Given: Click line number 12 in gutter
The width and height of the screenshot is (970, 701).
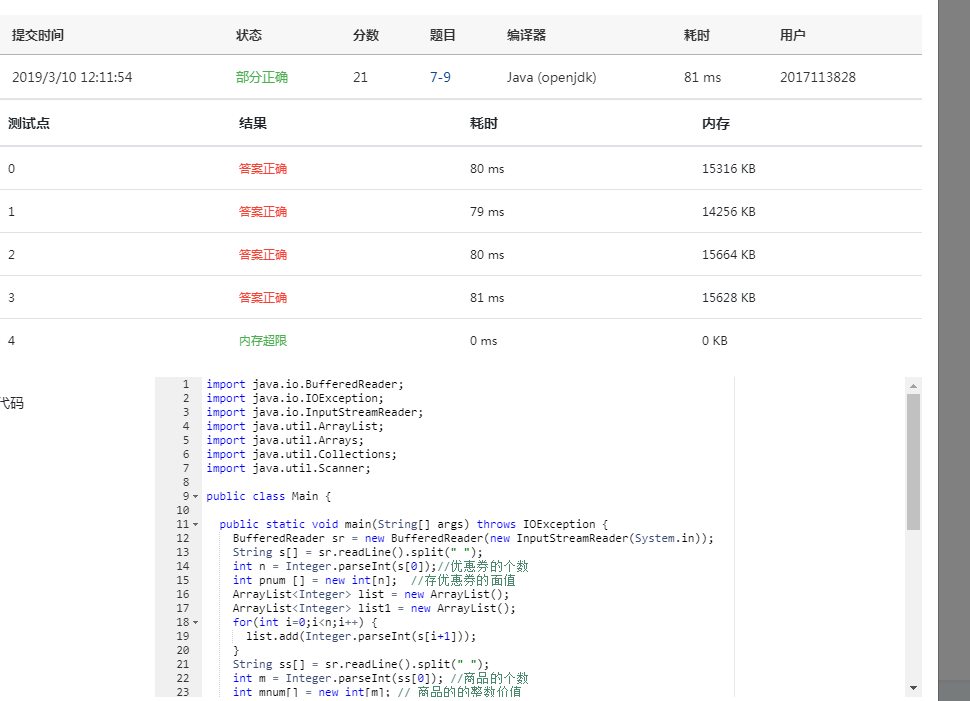Looking at the screenshot, I should [182, 538].
